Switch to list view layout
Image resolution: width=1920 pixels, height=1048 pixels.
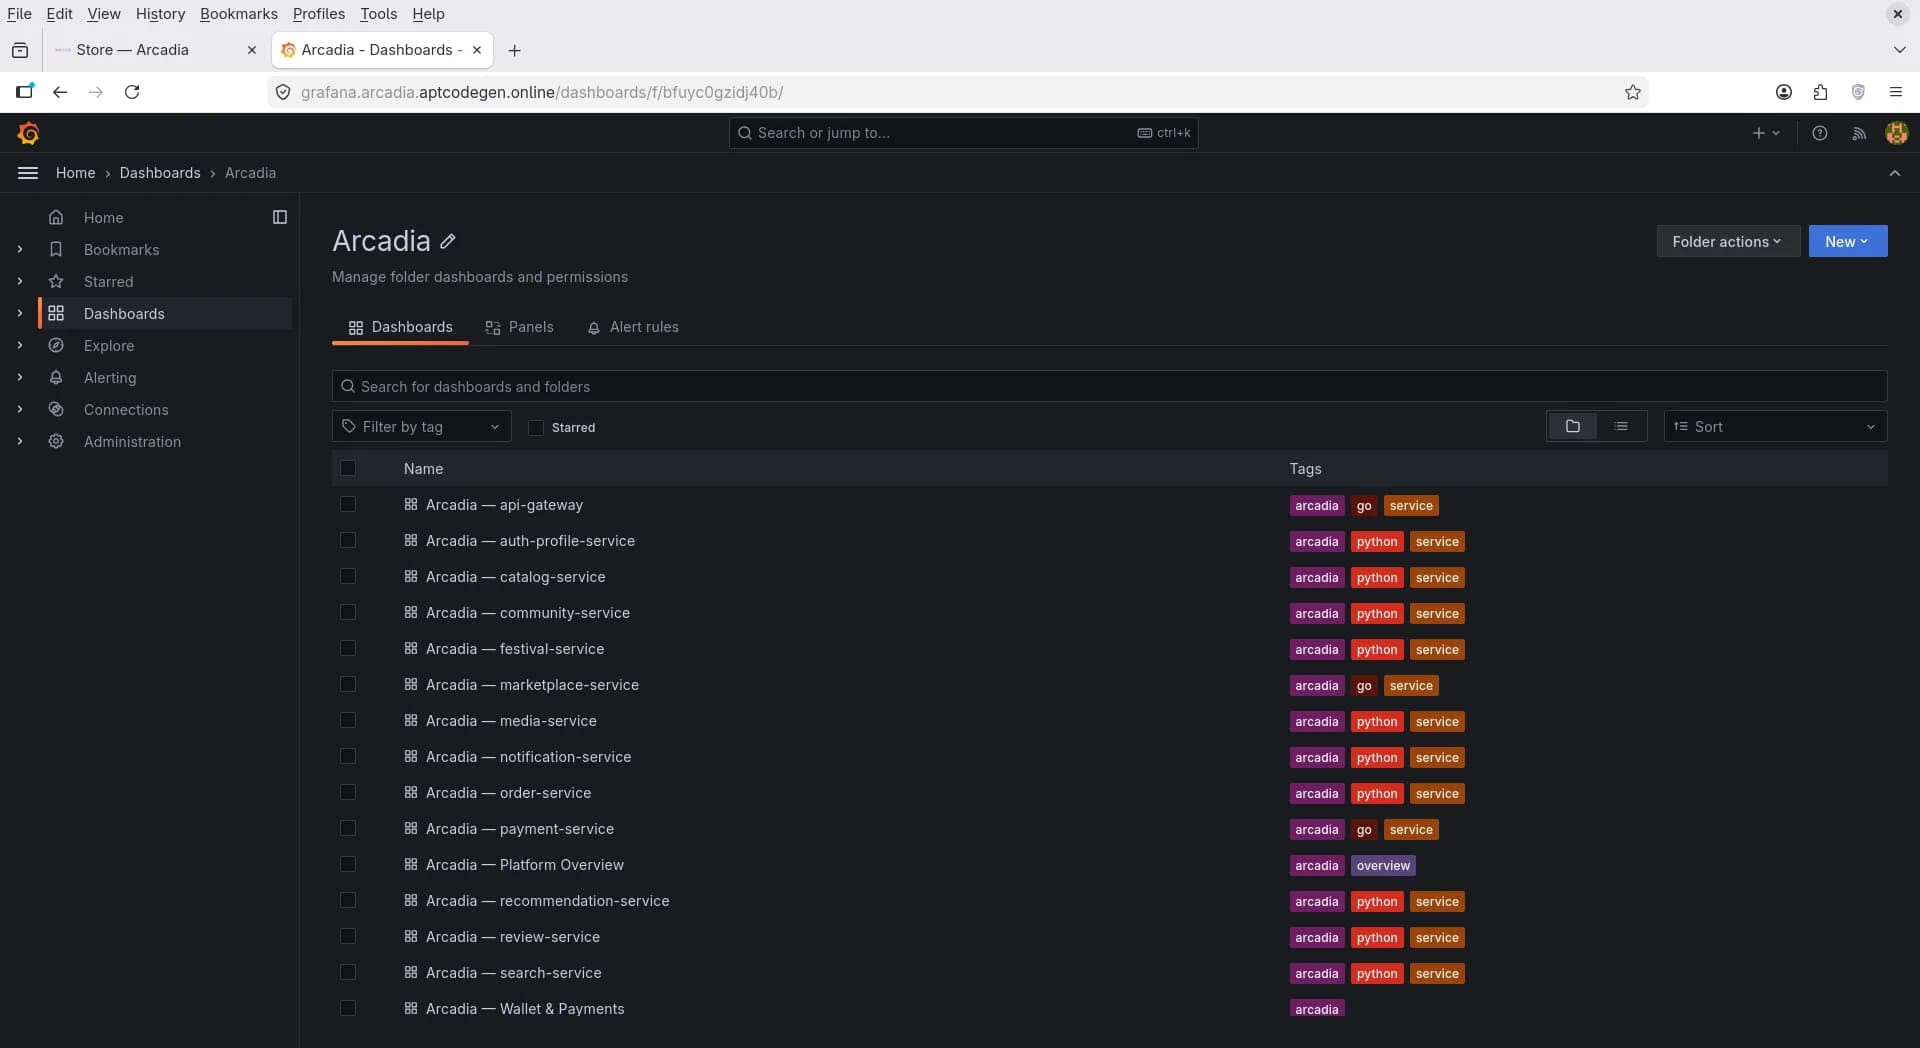[x=1621, y=427]
